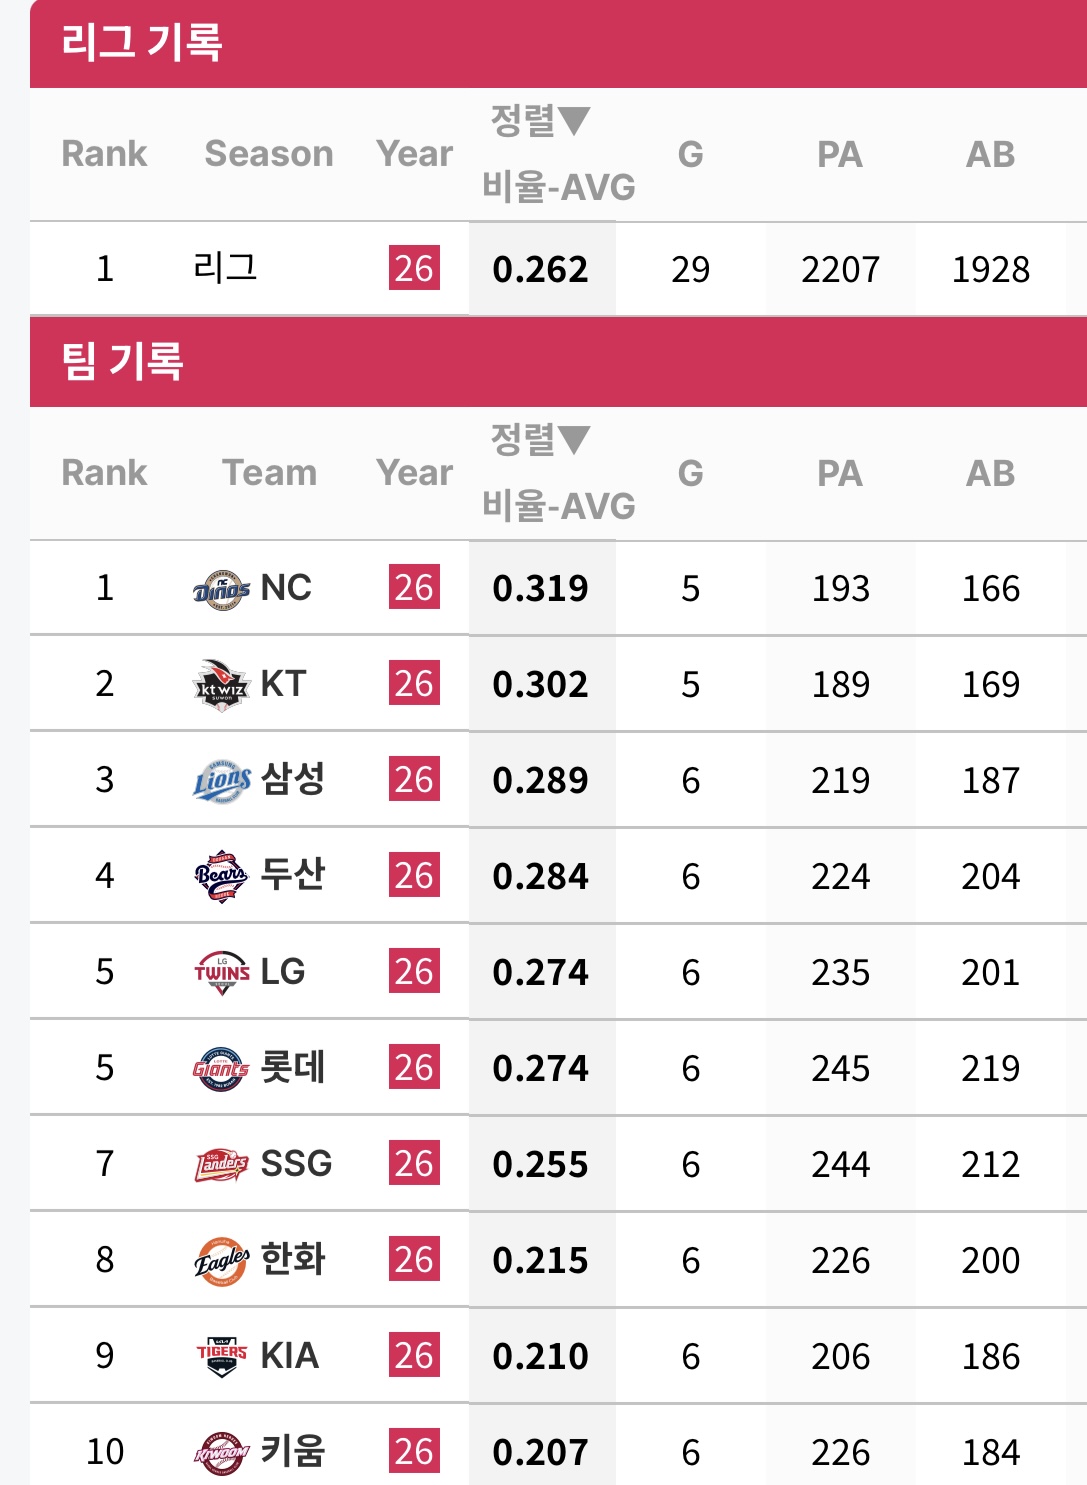Screen dimensions: 1087x1485
Task: Sort team table by G column
Action: point(690,473)
